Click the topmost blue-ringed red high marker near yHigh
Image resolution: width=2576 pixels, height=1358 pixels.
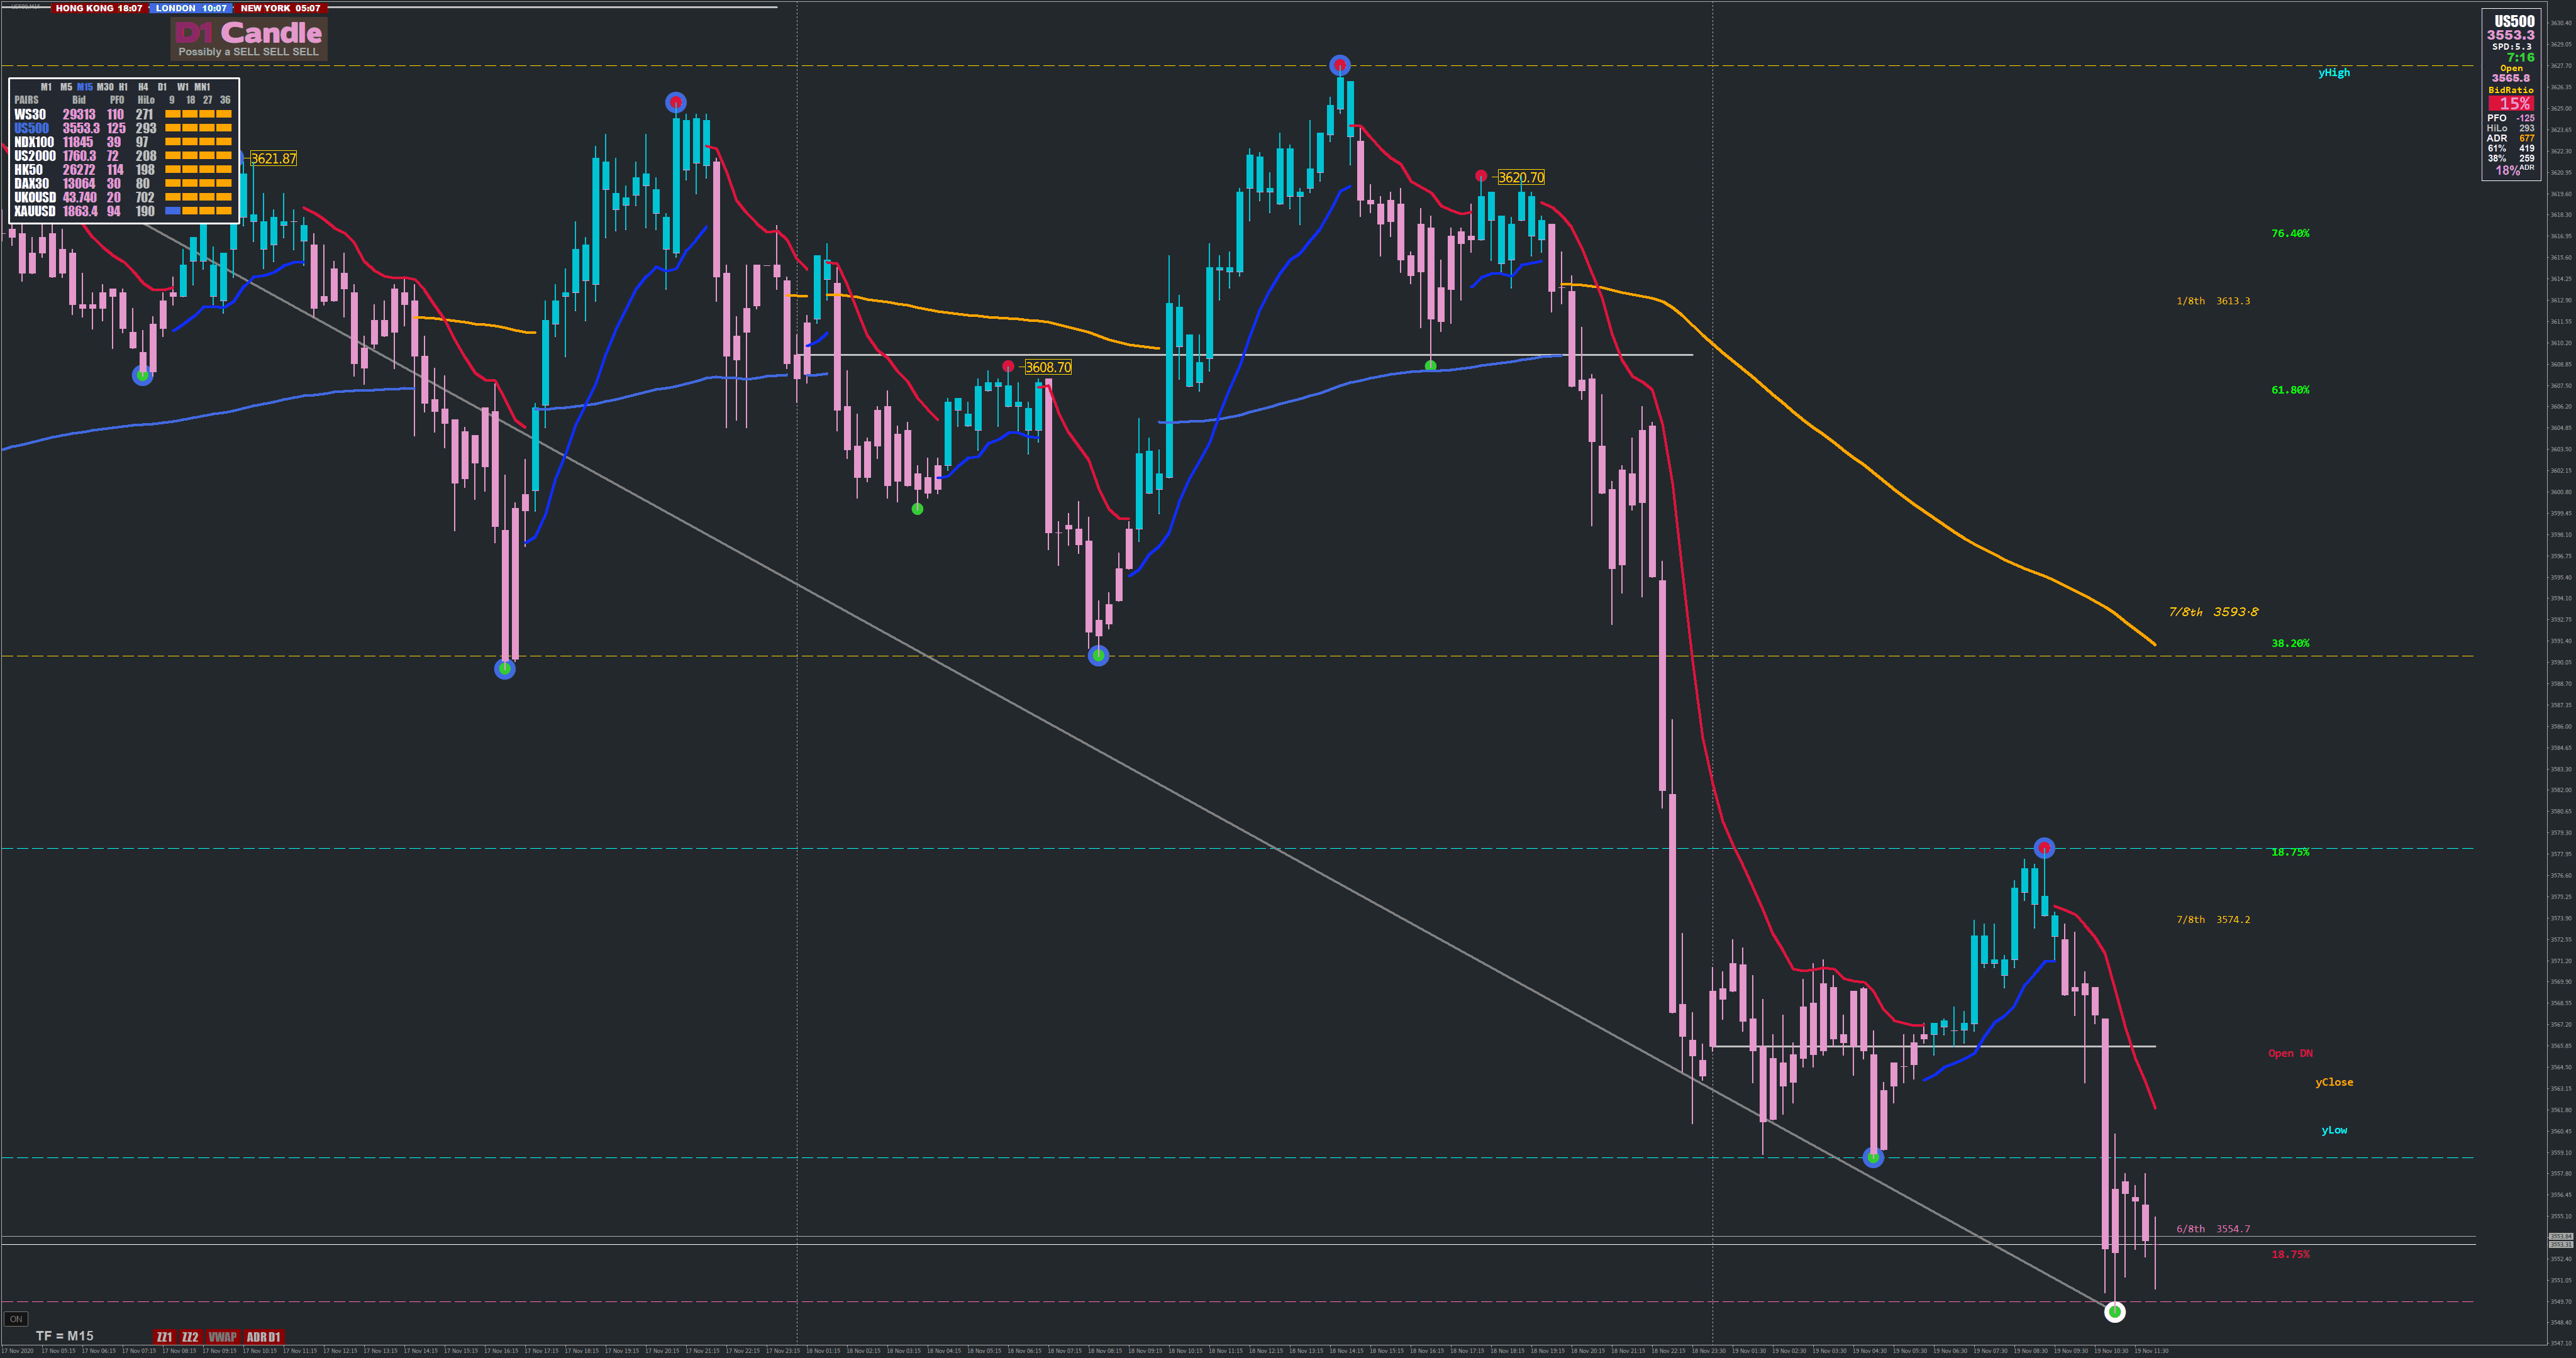[1340, 66]
